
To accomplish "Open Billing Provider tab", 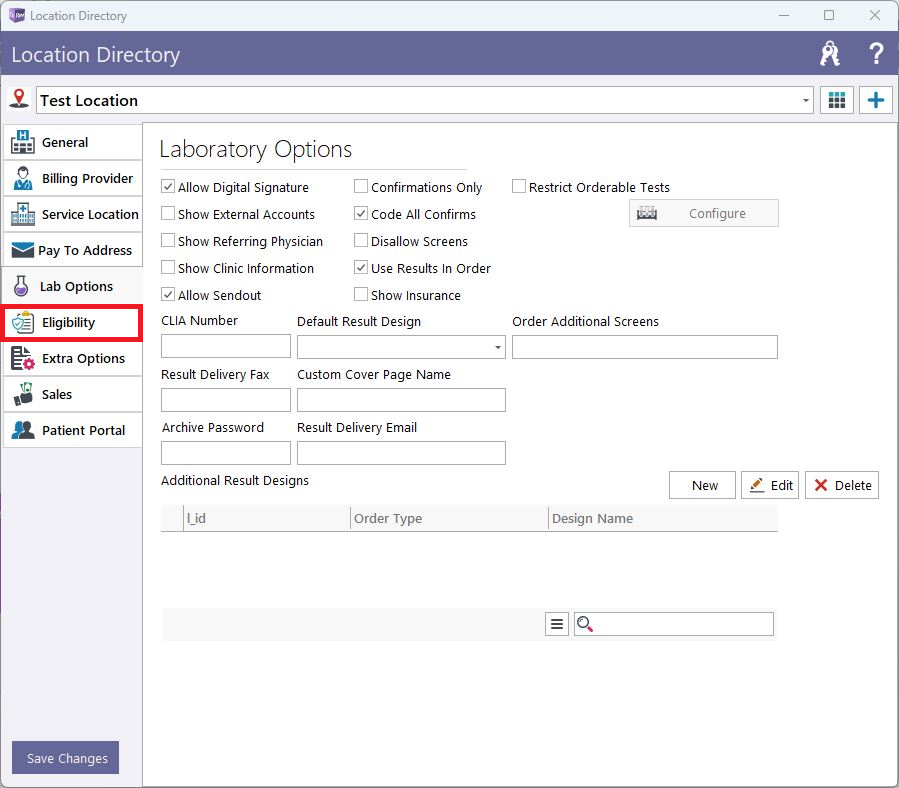I will pos(72,178).
